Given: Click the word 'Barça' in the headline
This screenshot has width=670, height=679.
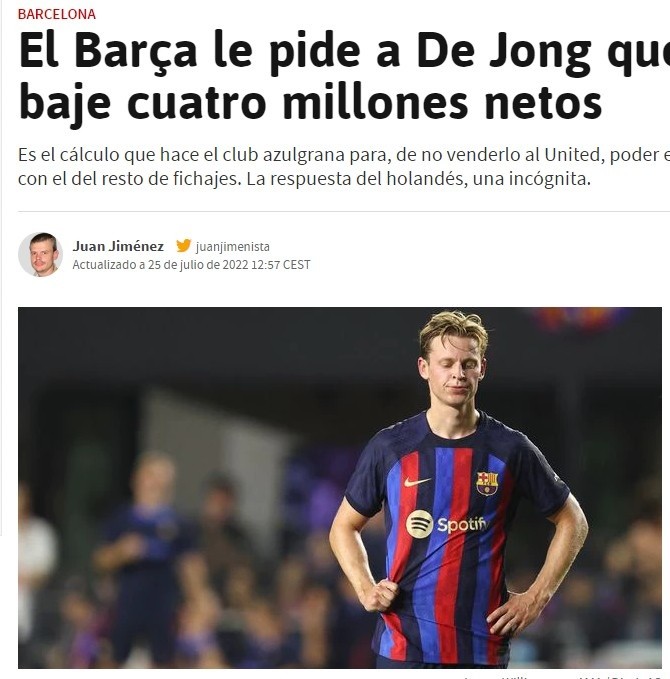Looking at the screenshot, I should click(x=136, y=52).
